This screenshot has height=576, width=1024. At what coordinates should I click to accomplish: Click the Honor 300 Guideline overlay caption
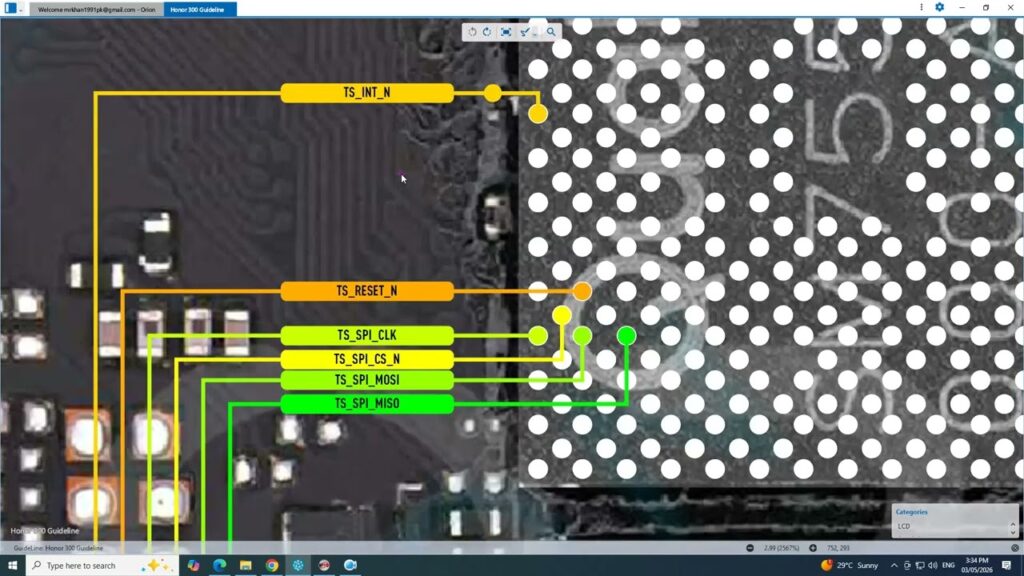44,531
